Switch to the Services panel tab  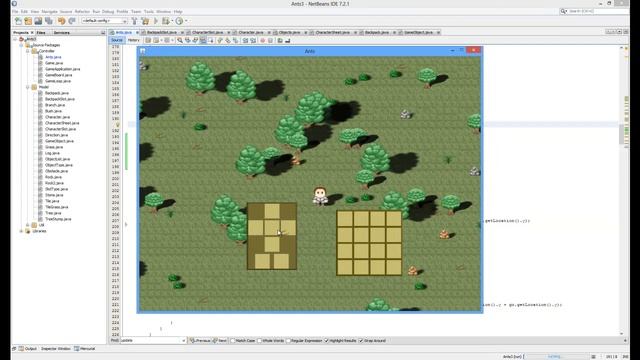62,32
